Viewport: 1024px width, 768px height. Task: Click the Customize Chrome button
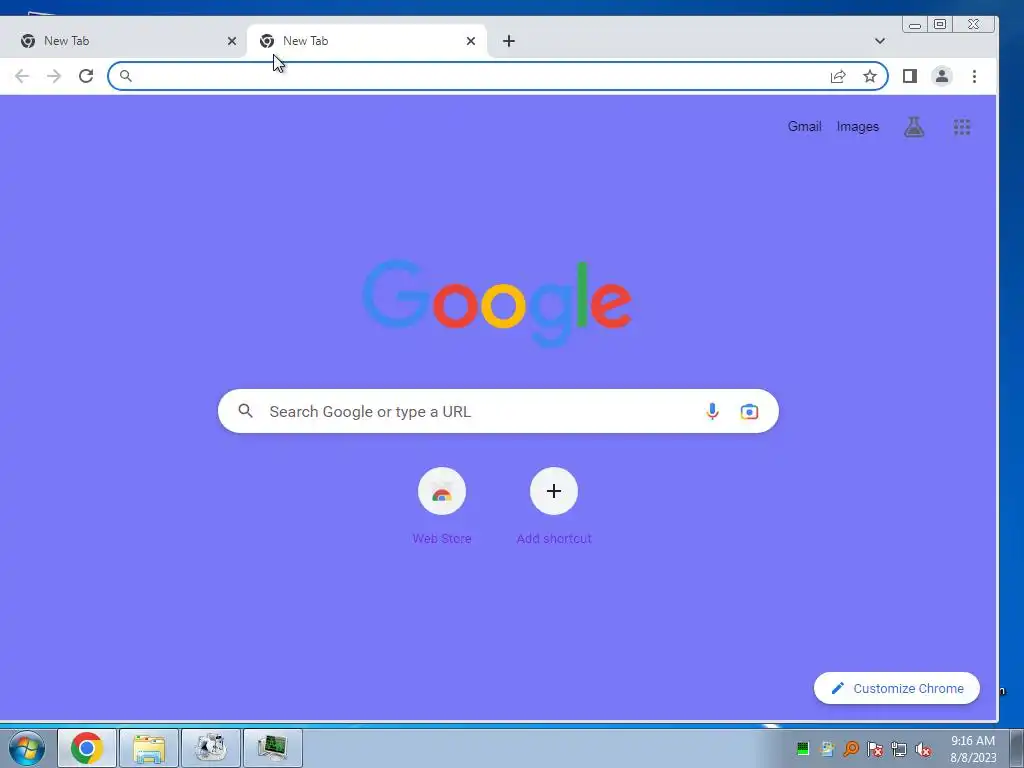point(897,688)
